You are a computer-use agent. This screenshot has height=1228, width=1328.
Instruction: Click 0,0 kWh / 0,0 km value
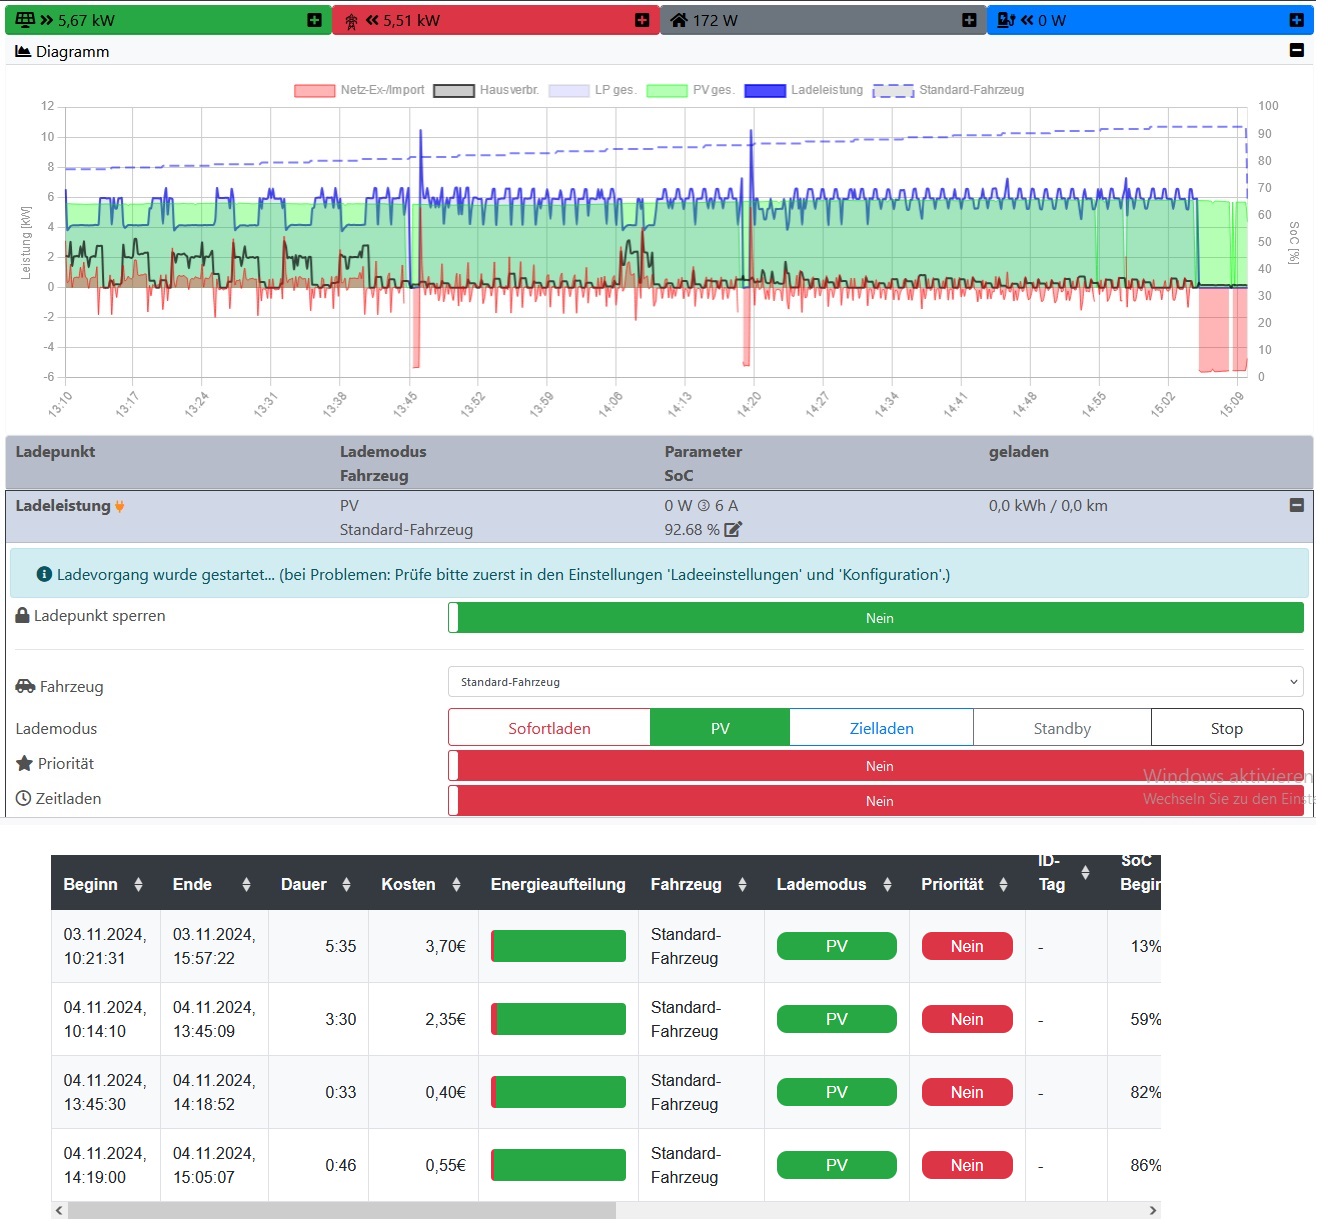[1048, 506]
